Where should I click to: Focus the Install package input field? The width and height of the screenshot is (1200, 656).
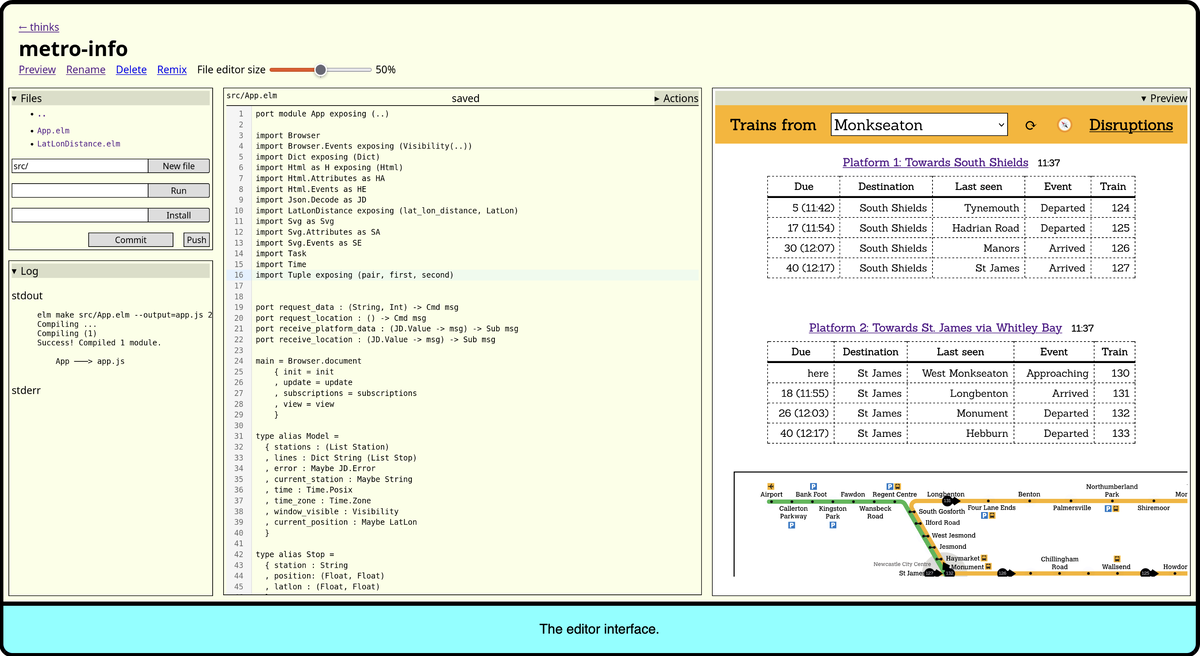click(80, 215)
